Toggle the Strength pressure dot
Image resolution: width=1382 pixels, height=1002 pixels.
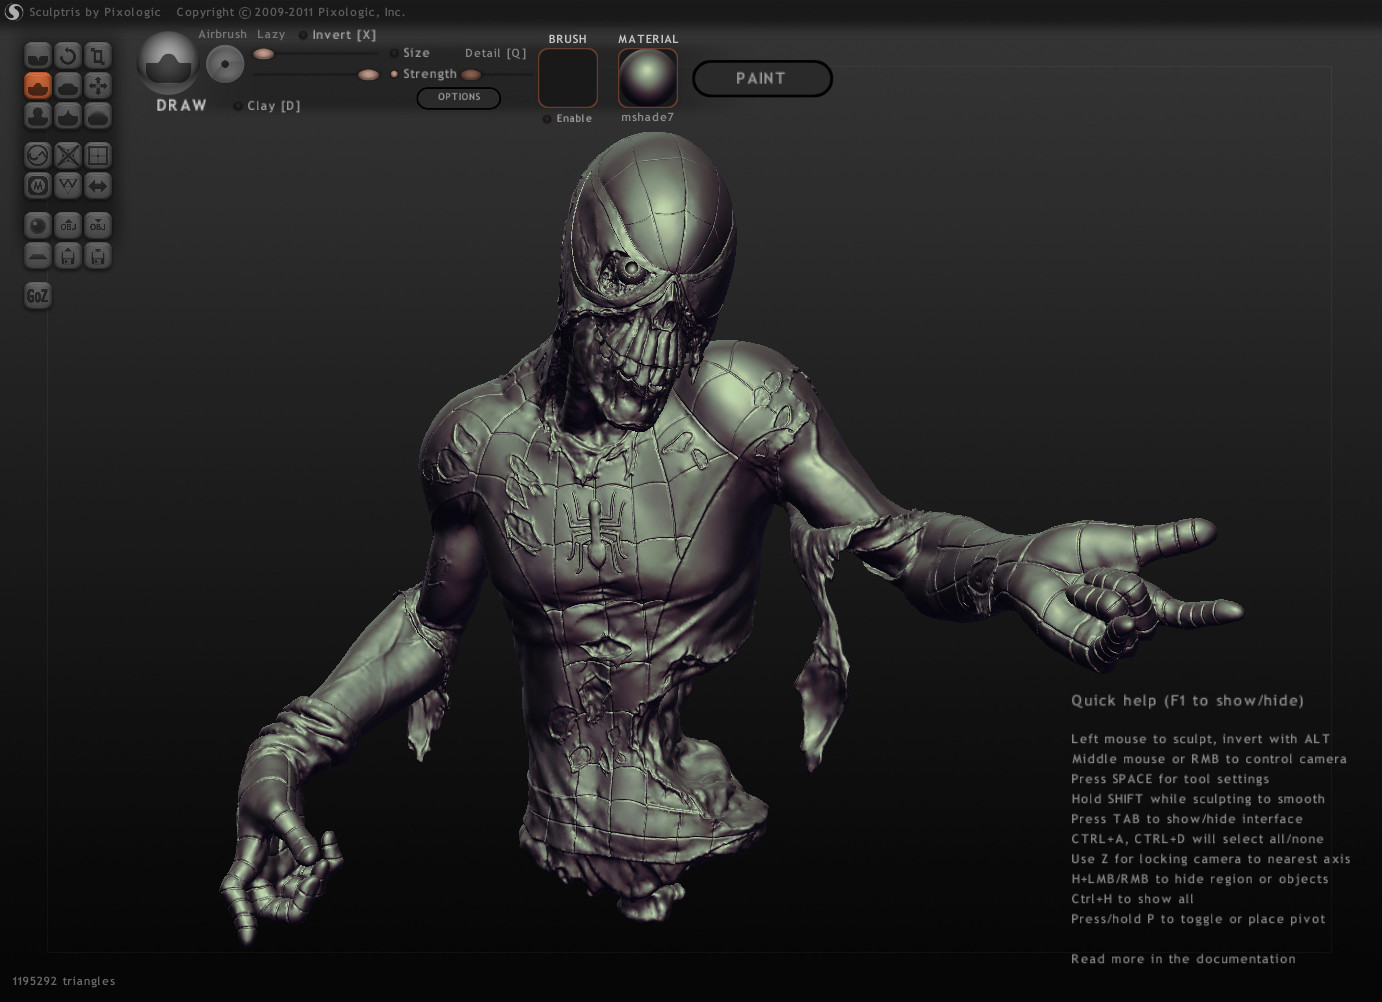tap(394, 74)
